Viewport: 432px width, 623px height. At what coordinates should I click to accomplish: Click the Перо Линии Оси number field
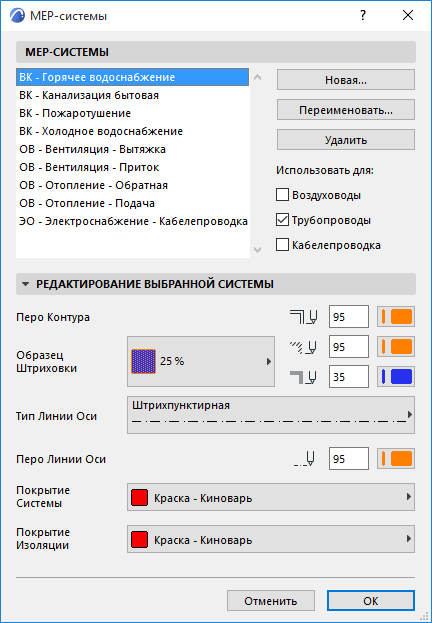(x=349, y=459)
